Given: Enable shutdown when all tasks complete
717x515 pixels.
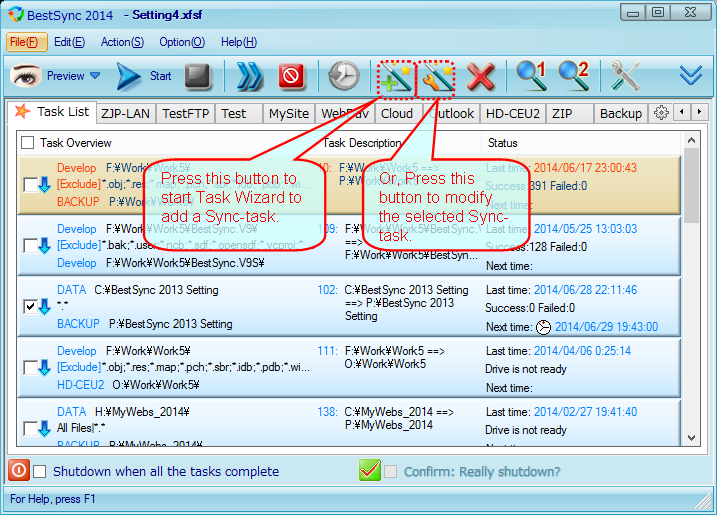Looking at the screenshot, I should pyautogui.click(x=40, y=472).
